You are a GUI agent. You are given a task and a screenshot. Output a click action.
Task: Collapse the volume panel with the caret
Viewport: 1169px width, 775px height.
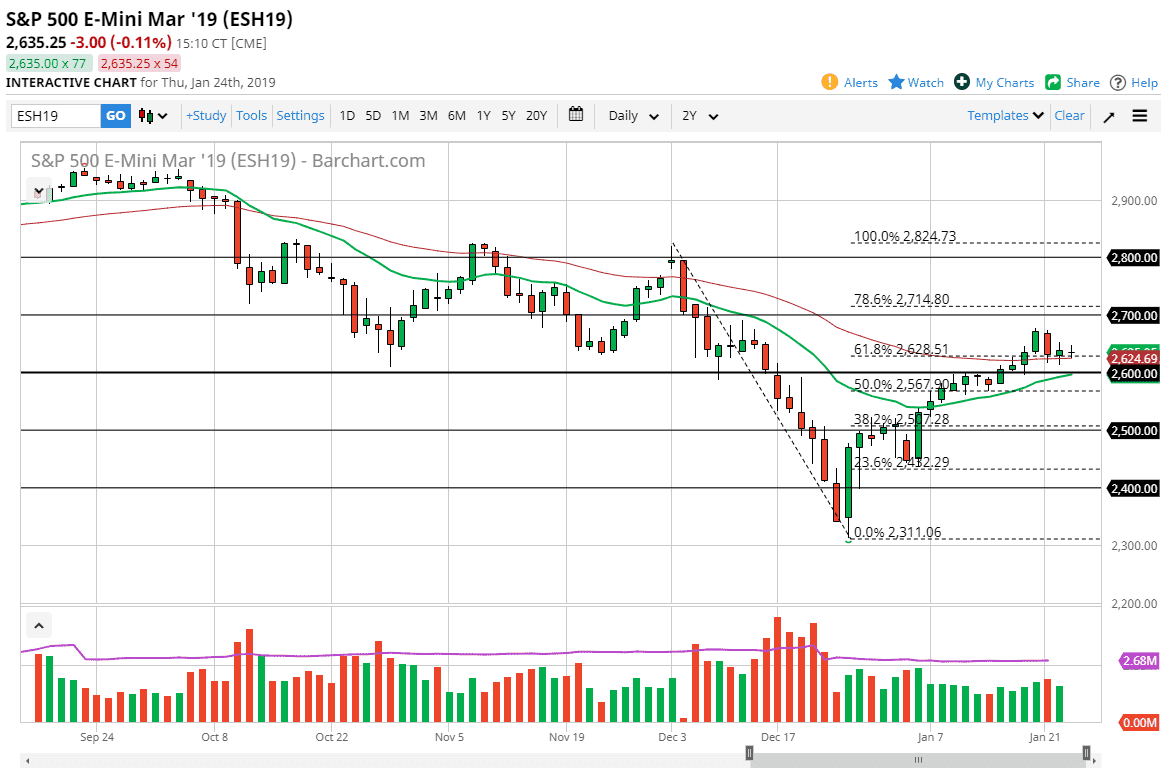[38, 624]
